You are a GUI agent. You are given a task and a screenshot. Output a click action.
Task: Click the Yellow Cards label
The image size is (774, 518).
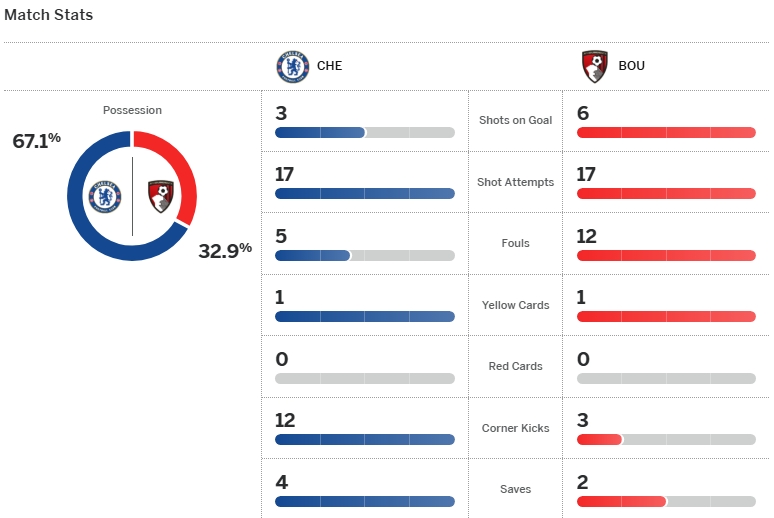pos(515,305)
